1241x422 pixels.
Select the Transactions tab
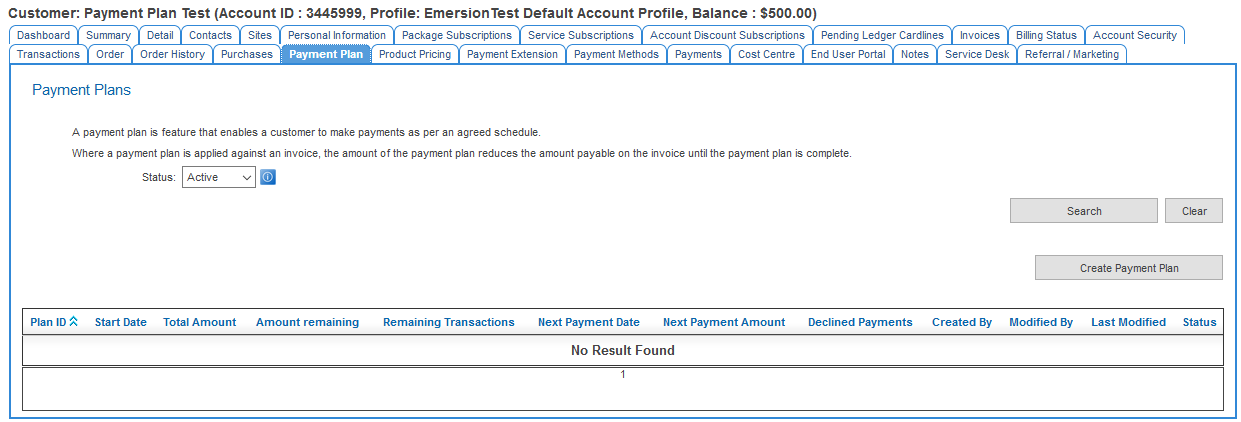tap(48, 54)
